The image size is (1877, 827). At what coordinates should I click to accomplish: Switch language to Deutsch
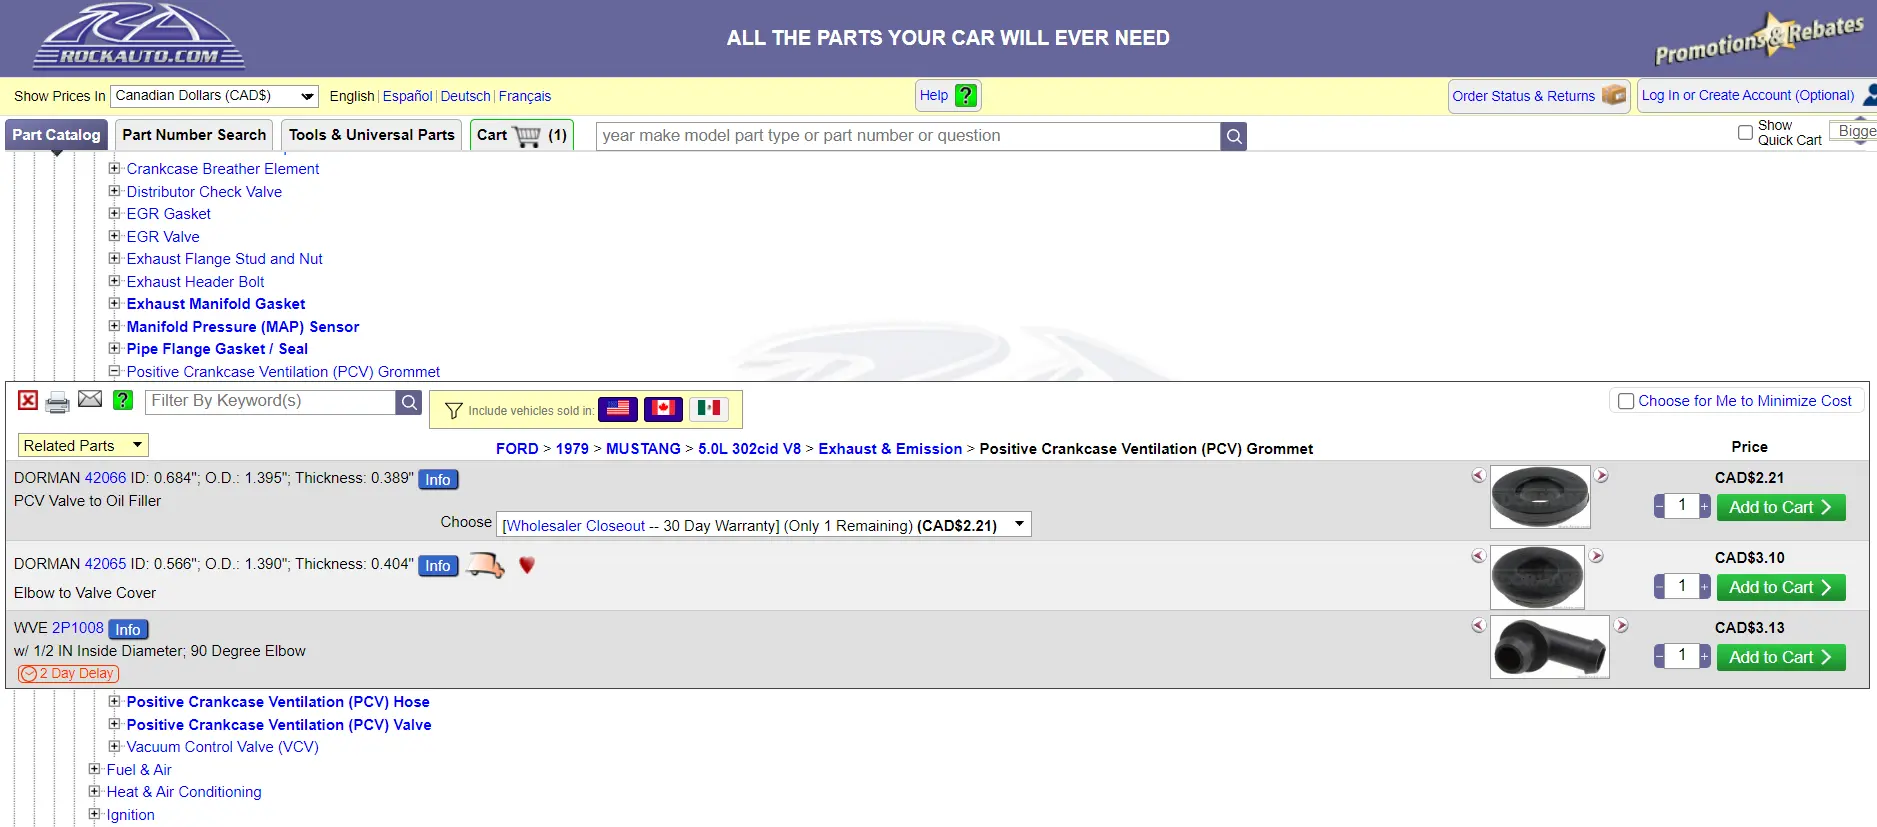click(465, 96)
